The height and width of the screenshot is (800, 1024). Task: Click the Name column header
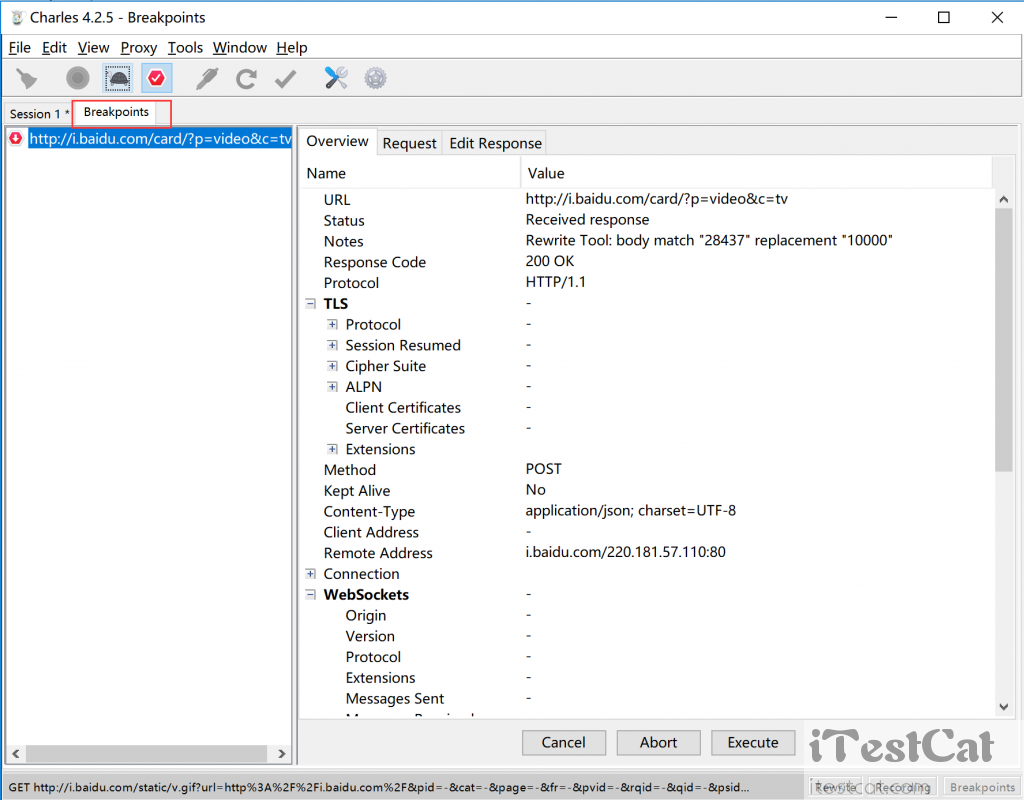(410, 173)
